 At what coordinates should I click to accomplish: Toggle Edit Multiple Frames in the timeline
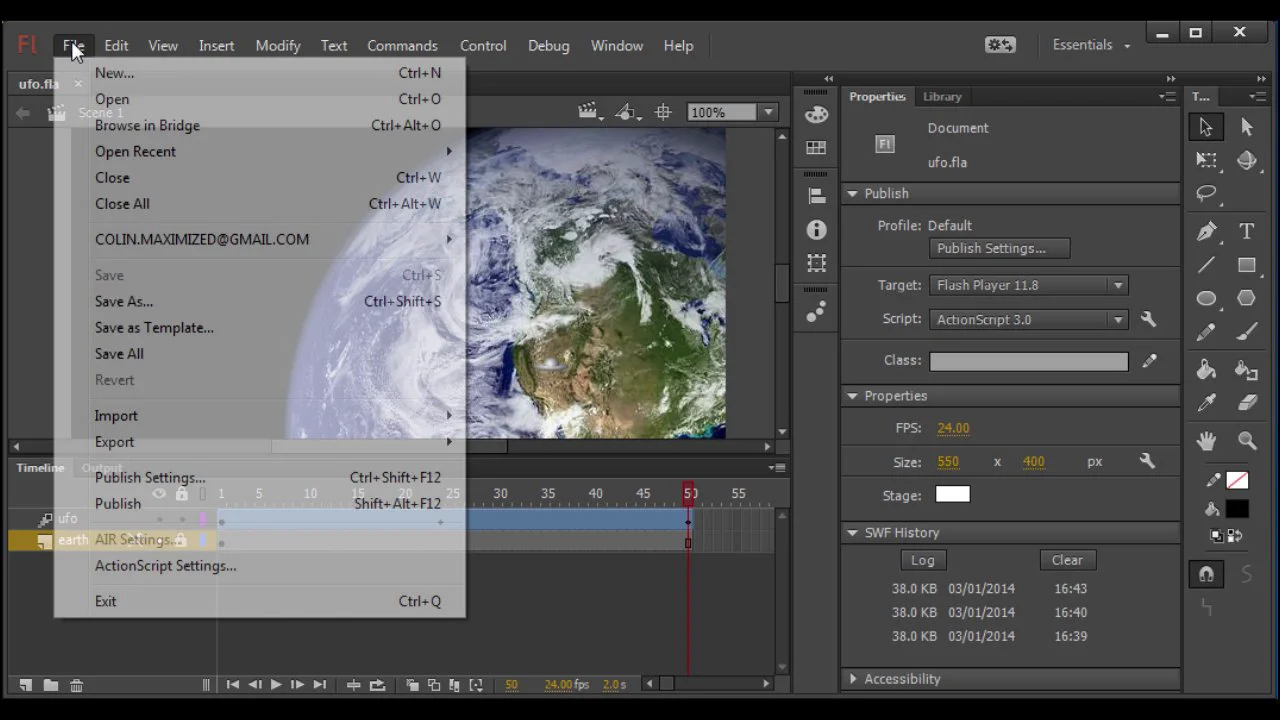(454, 685)
